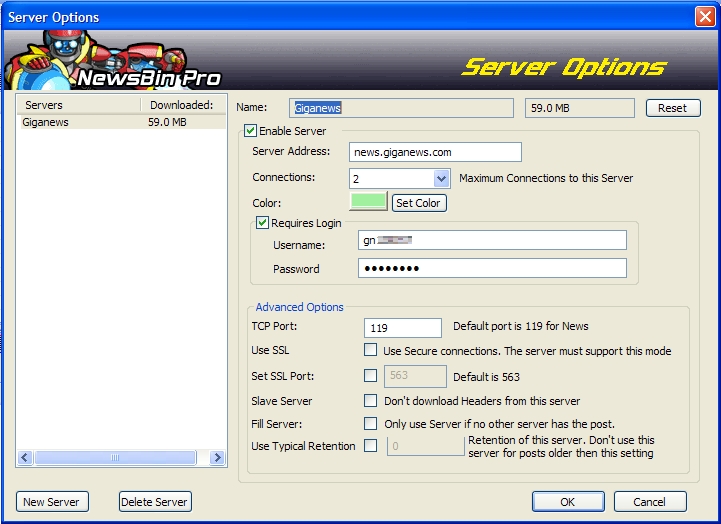Open the Connections dropdown arrow

pyautogui.click(x=441, y=178)
